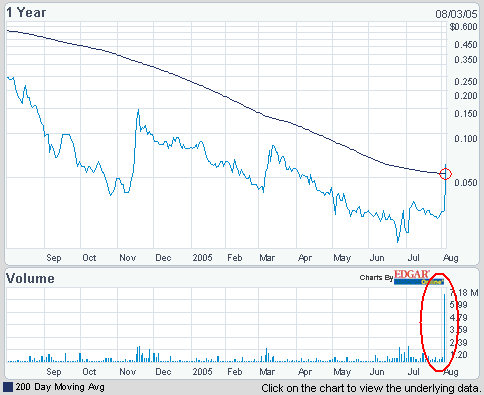Click 'Apr' on the price chart axis
484x395 pixels.
click(305, 258)
